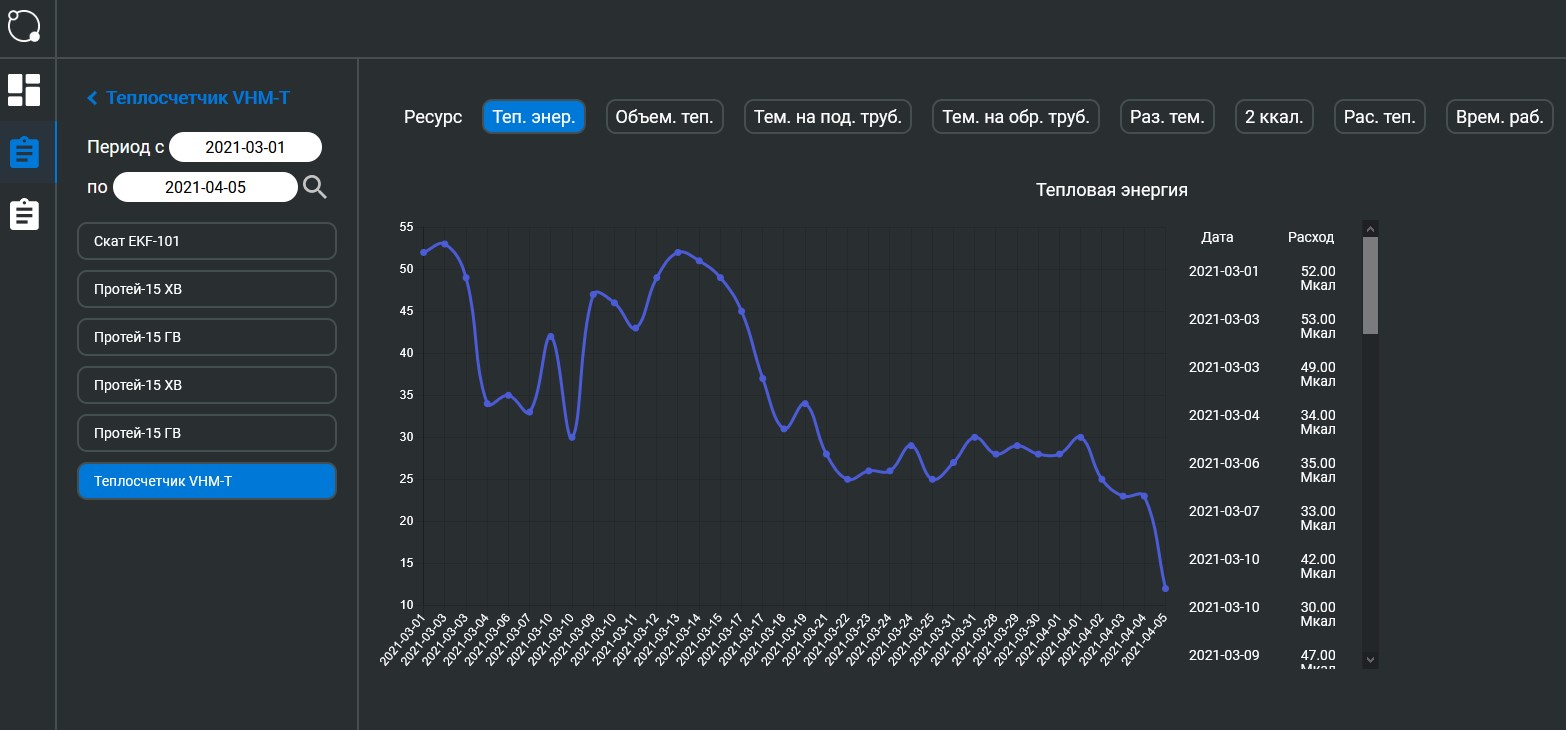Screen dimensions: 1566x730
Task: Click the first chart data point at 2021-03-01
Action: pos(424,252)
